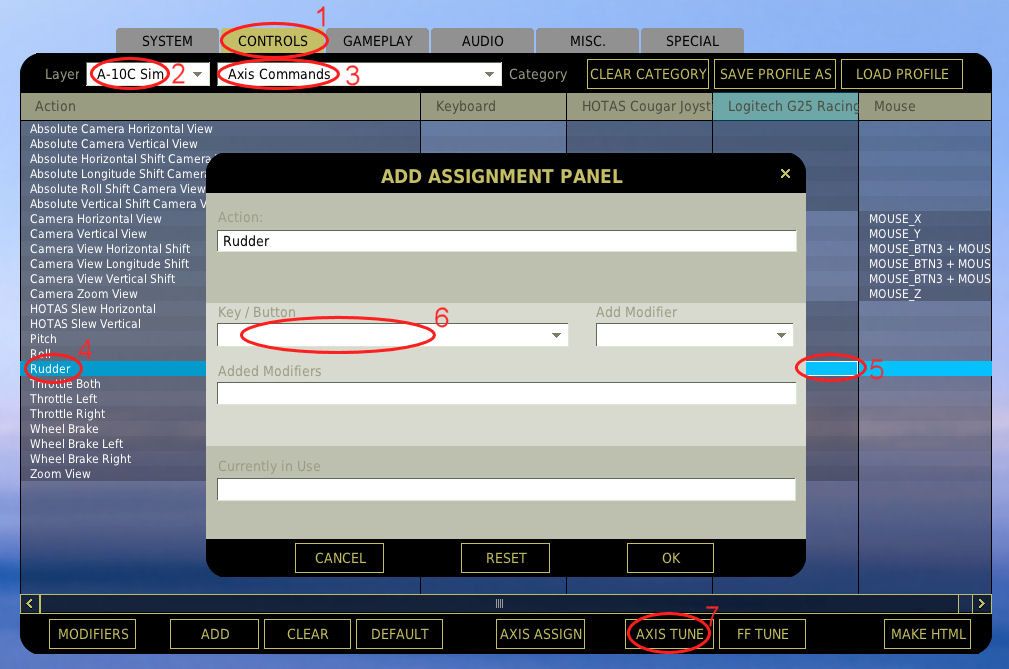The image size is (1009, 669).
Task: Close the Add Assignment Panel dialog
Action: point(785,173)
